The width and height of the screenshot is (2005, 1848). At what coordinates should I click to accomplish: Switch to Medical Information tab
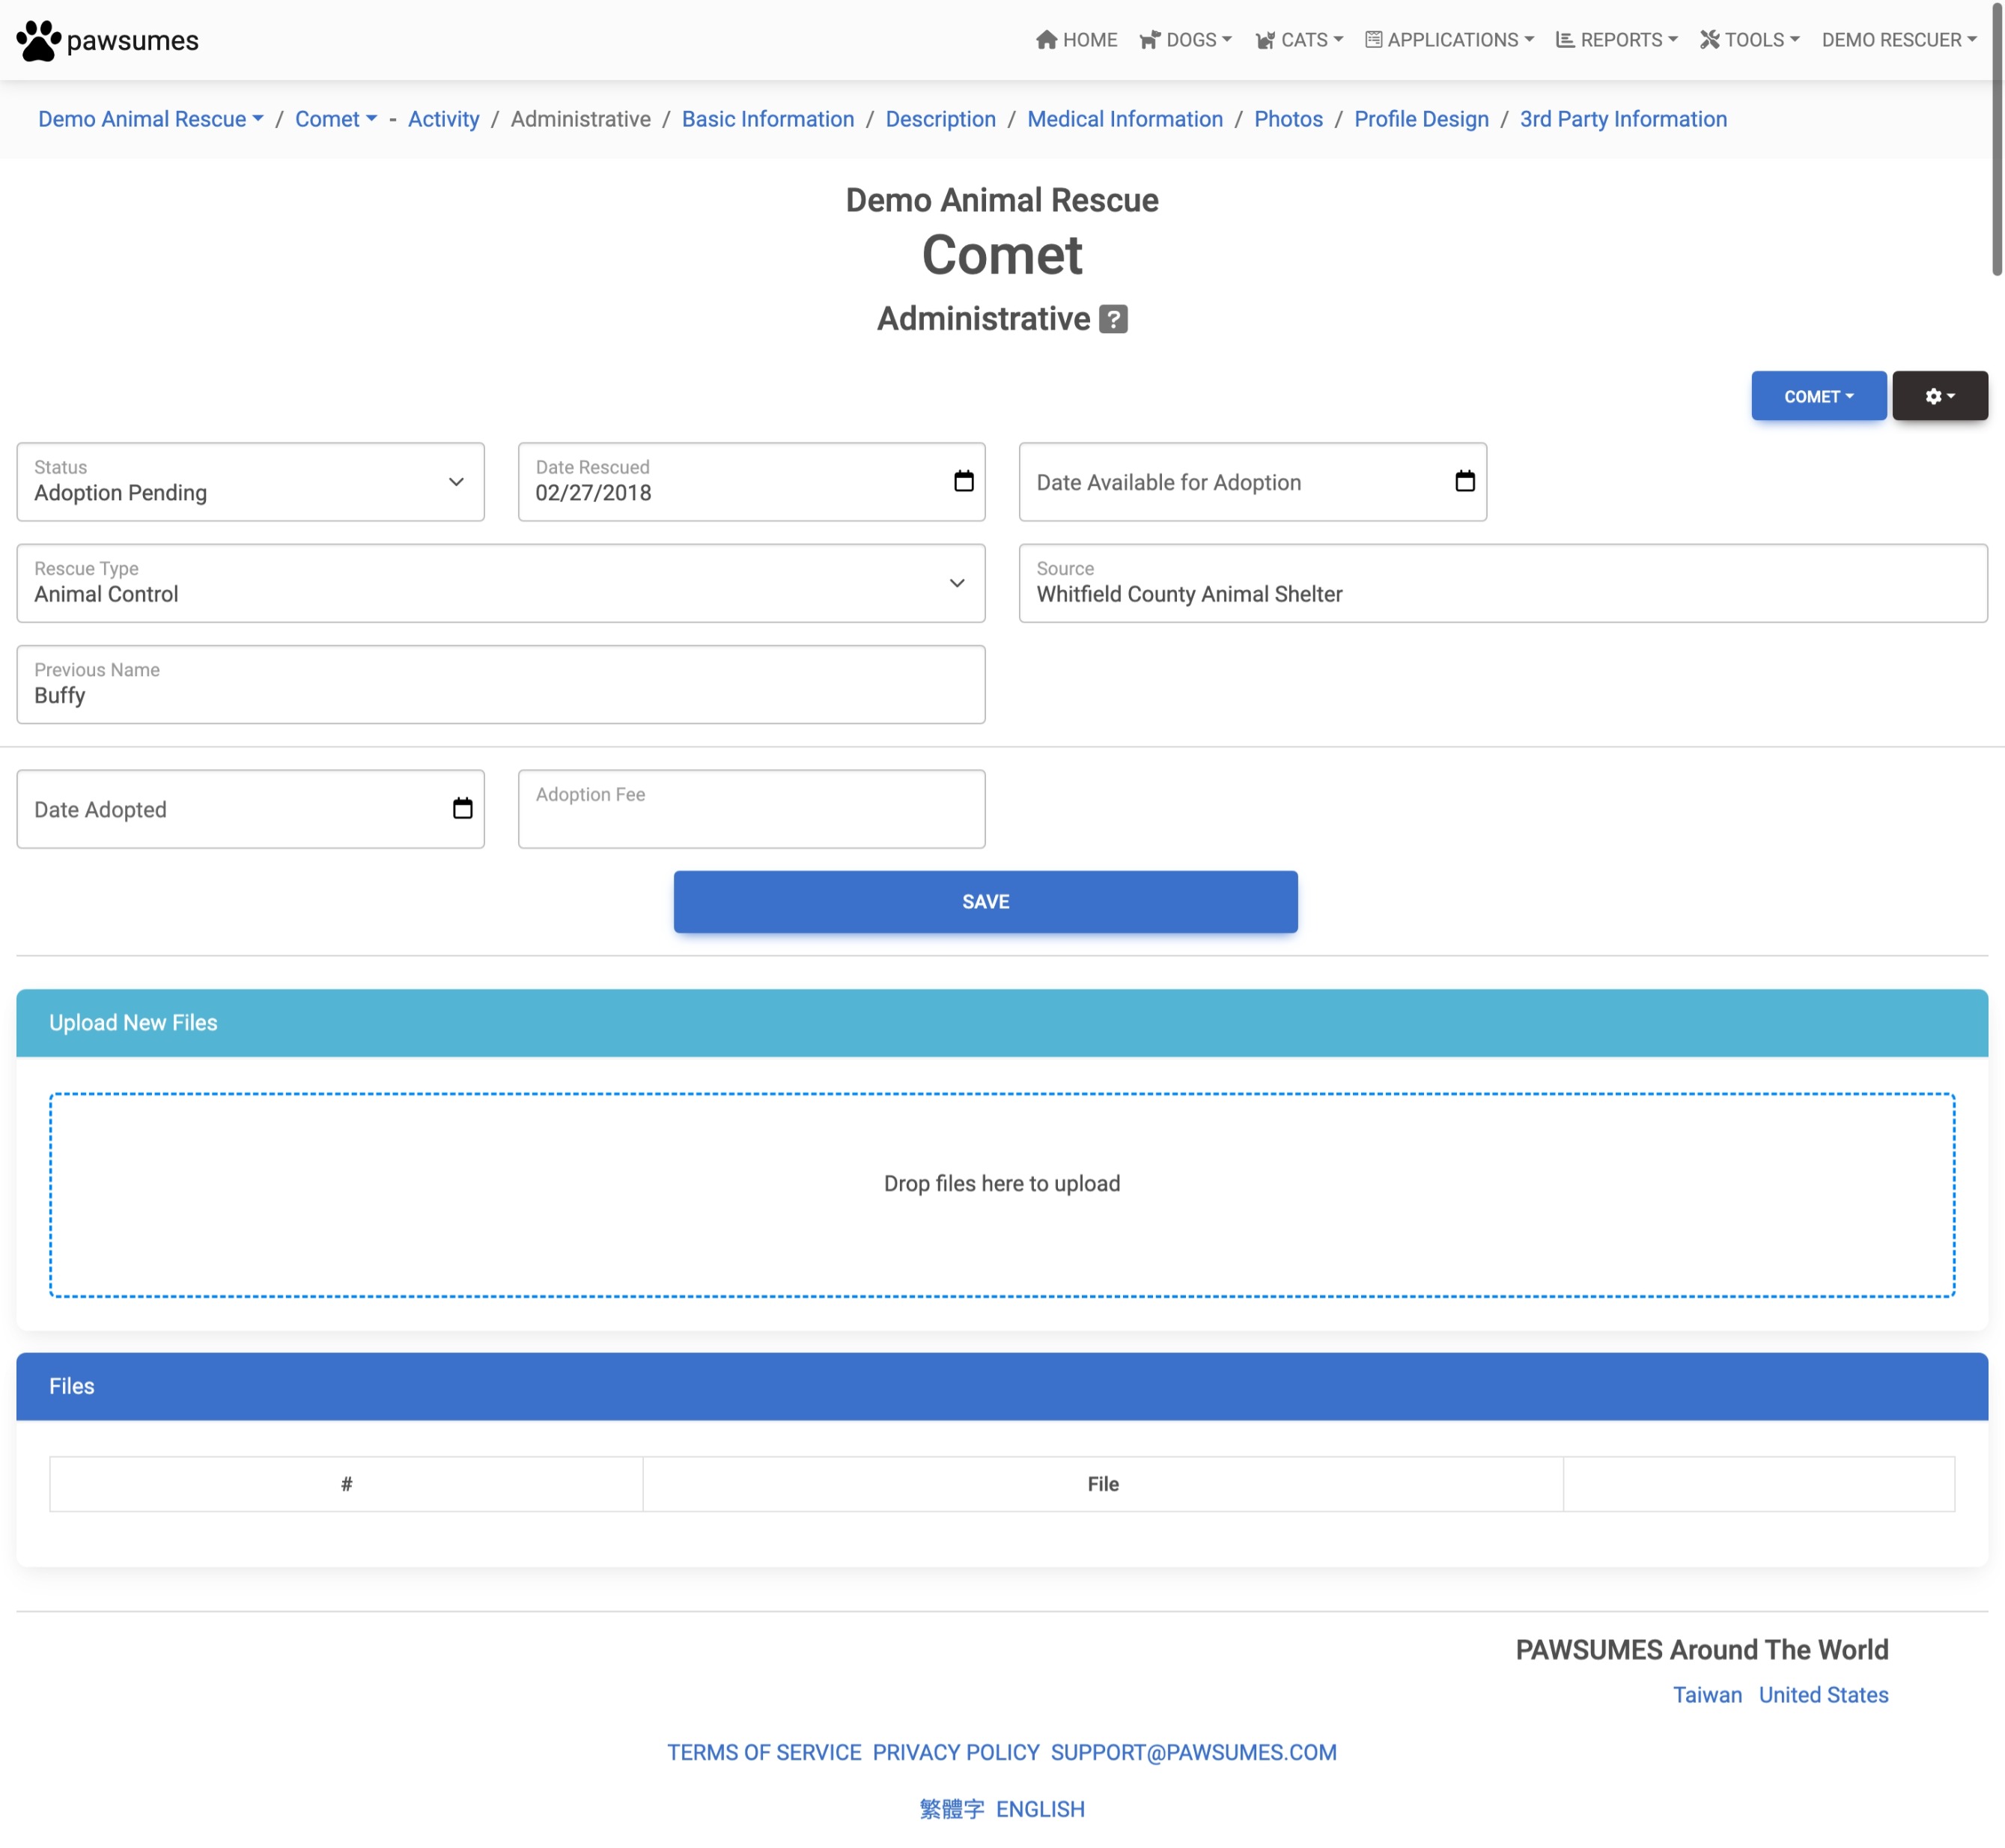coord(1124,119)
